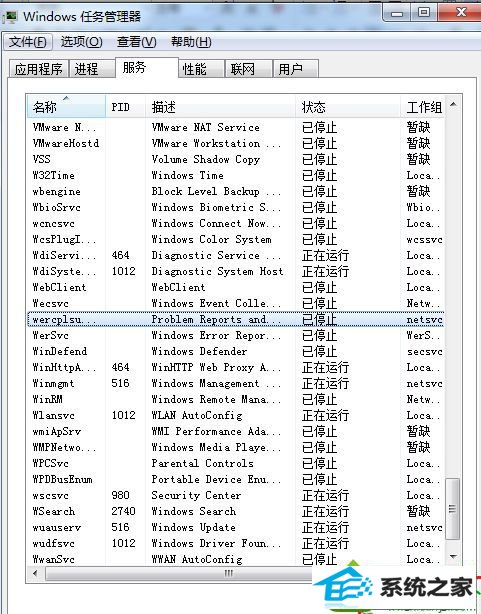This screenshot has width=481, height=614.
Task: Select the Wecsvc service row
Action: pyautogui.click(x=236, y=303)
